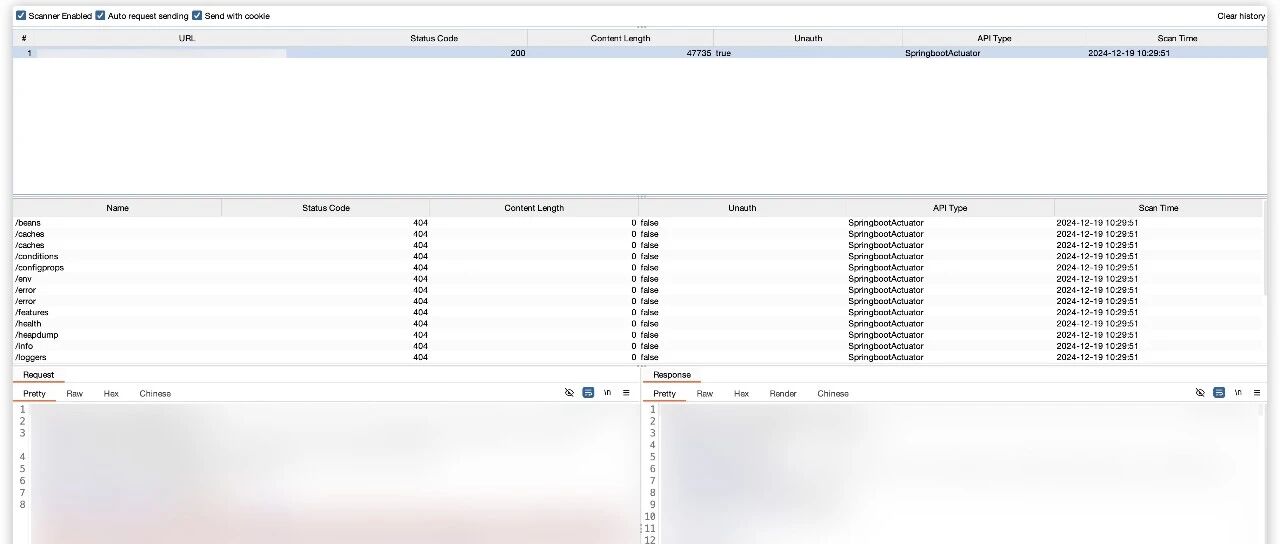Sort endpoint table by Scan Time header
Viewport: 1280px width, 544px height.
tap(1159, 208)
